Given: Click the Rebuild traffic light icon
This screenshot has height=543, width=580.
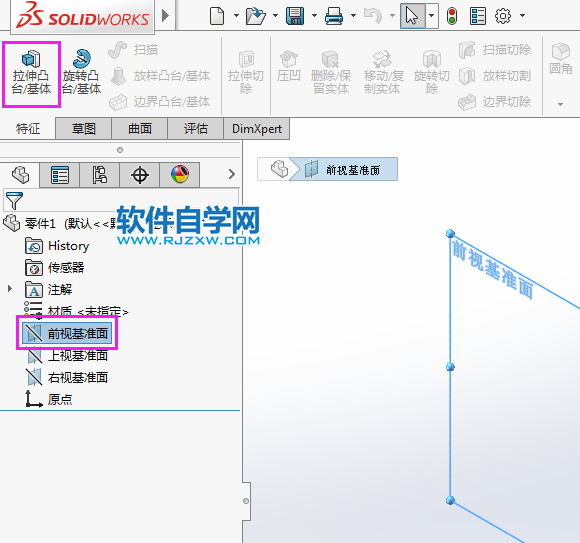Looking at the screenshot, I should pos(452,16).
